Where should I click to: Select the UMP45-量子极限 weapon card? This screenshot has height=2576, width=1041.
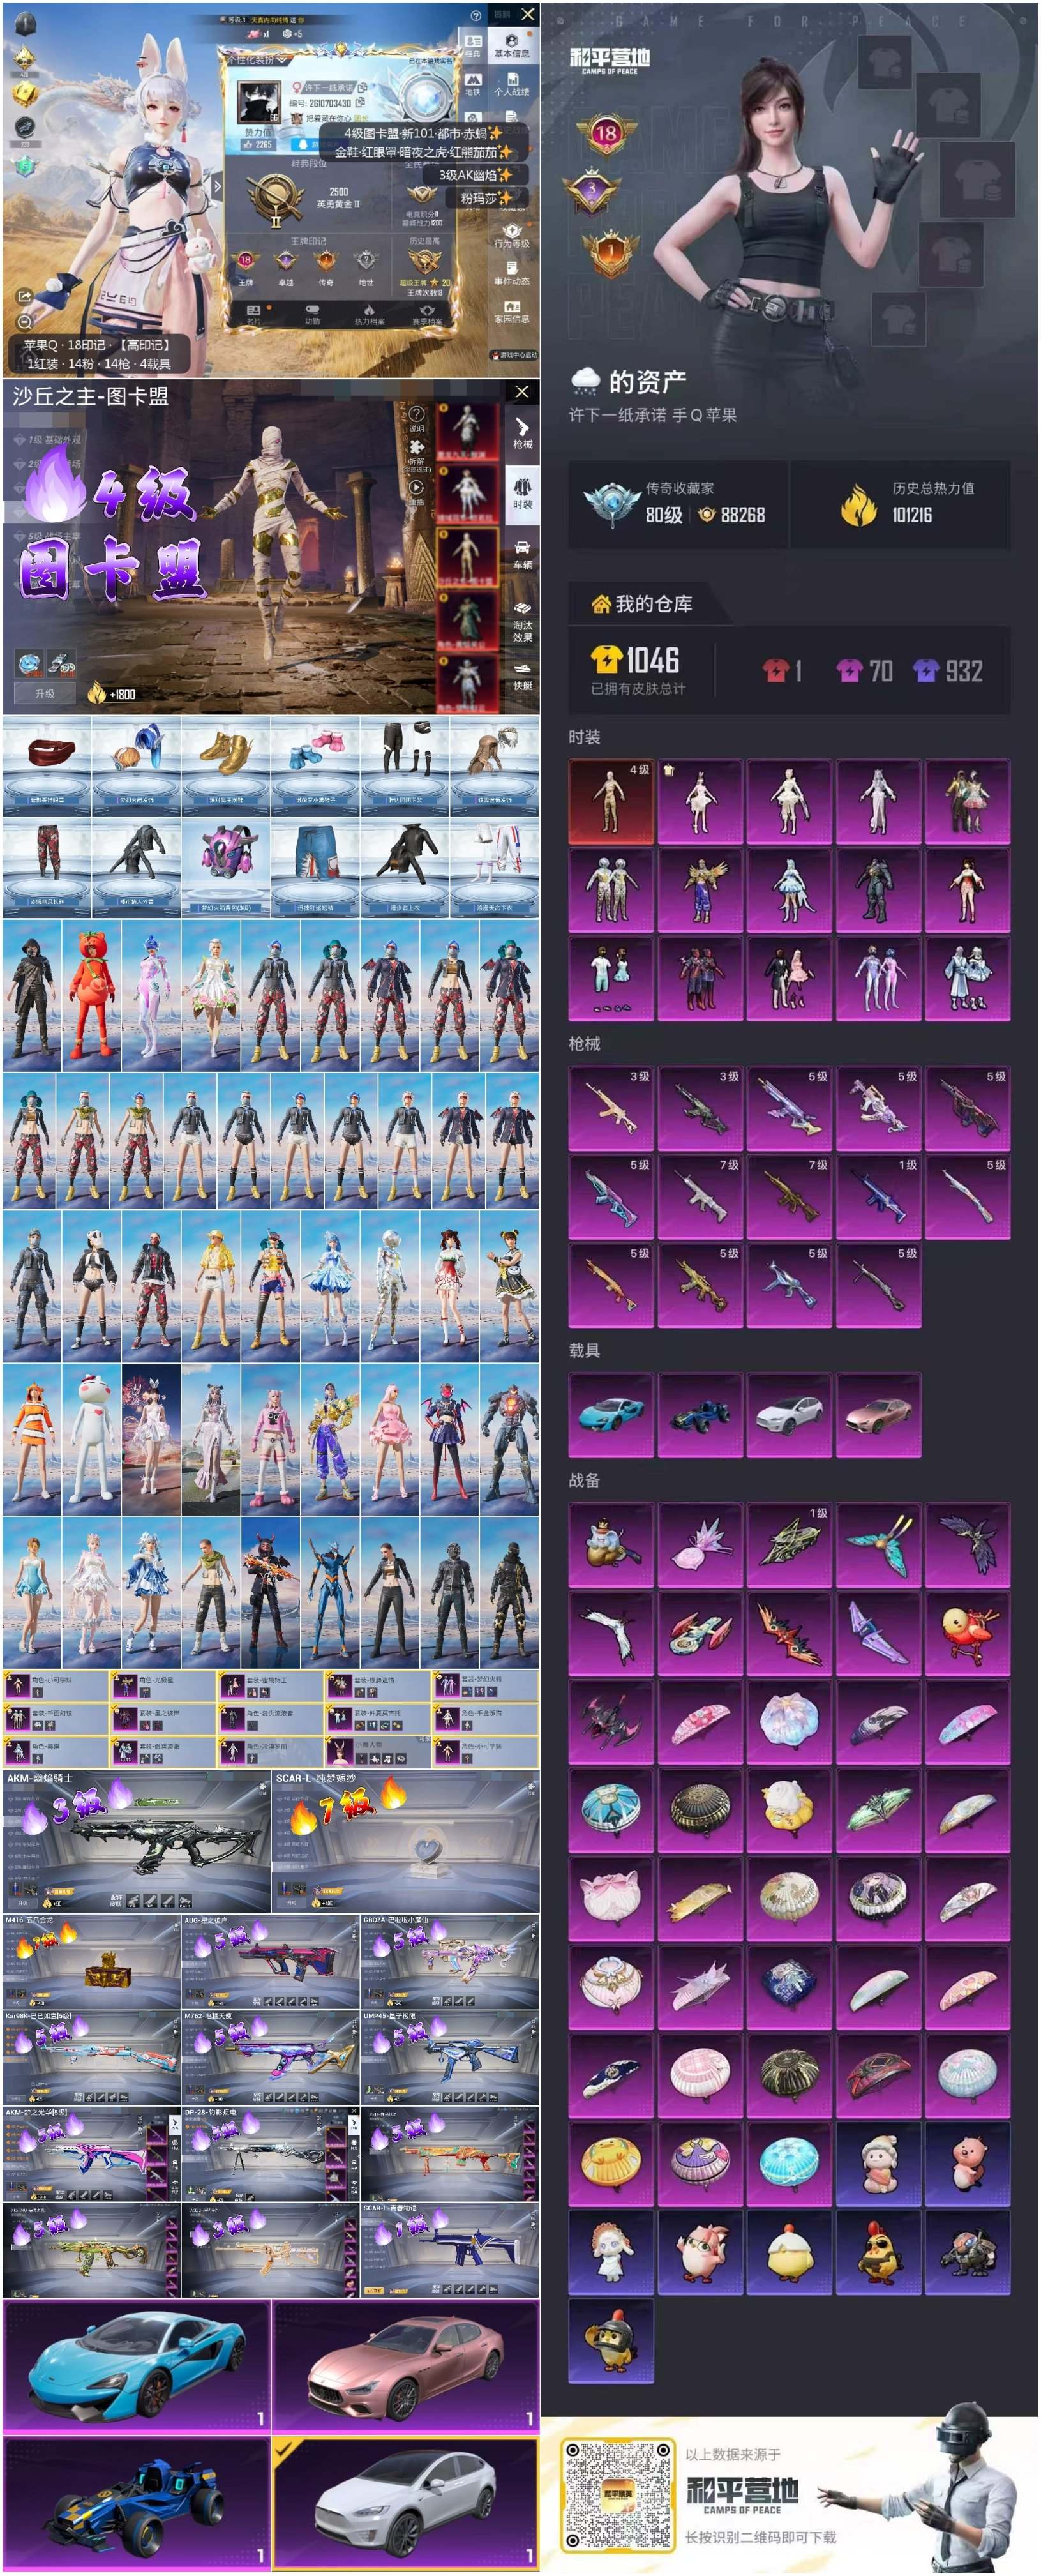450,2059
